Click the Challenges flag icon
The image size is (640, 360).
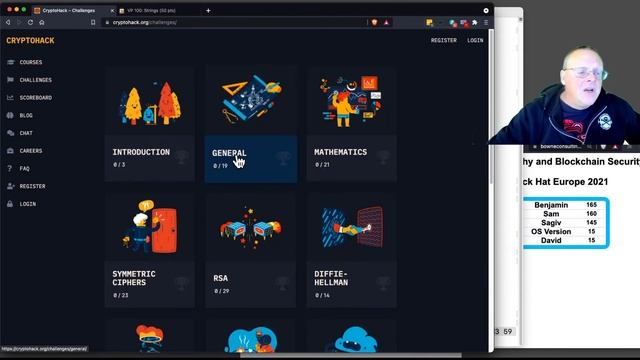click(11, 80)
